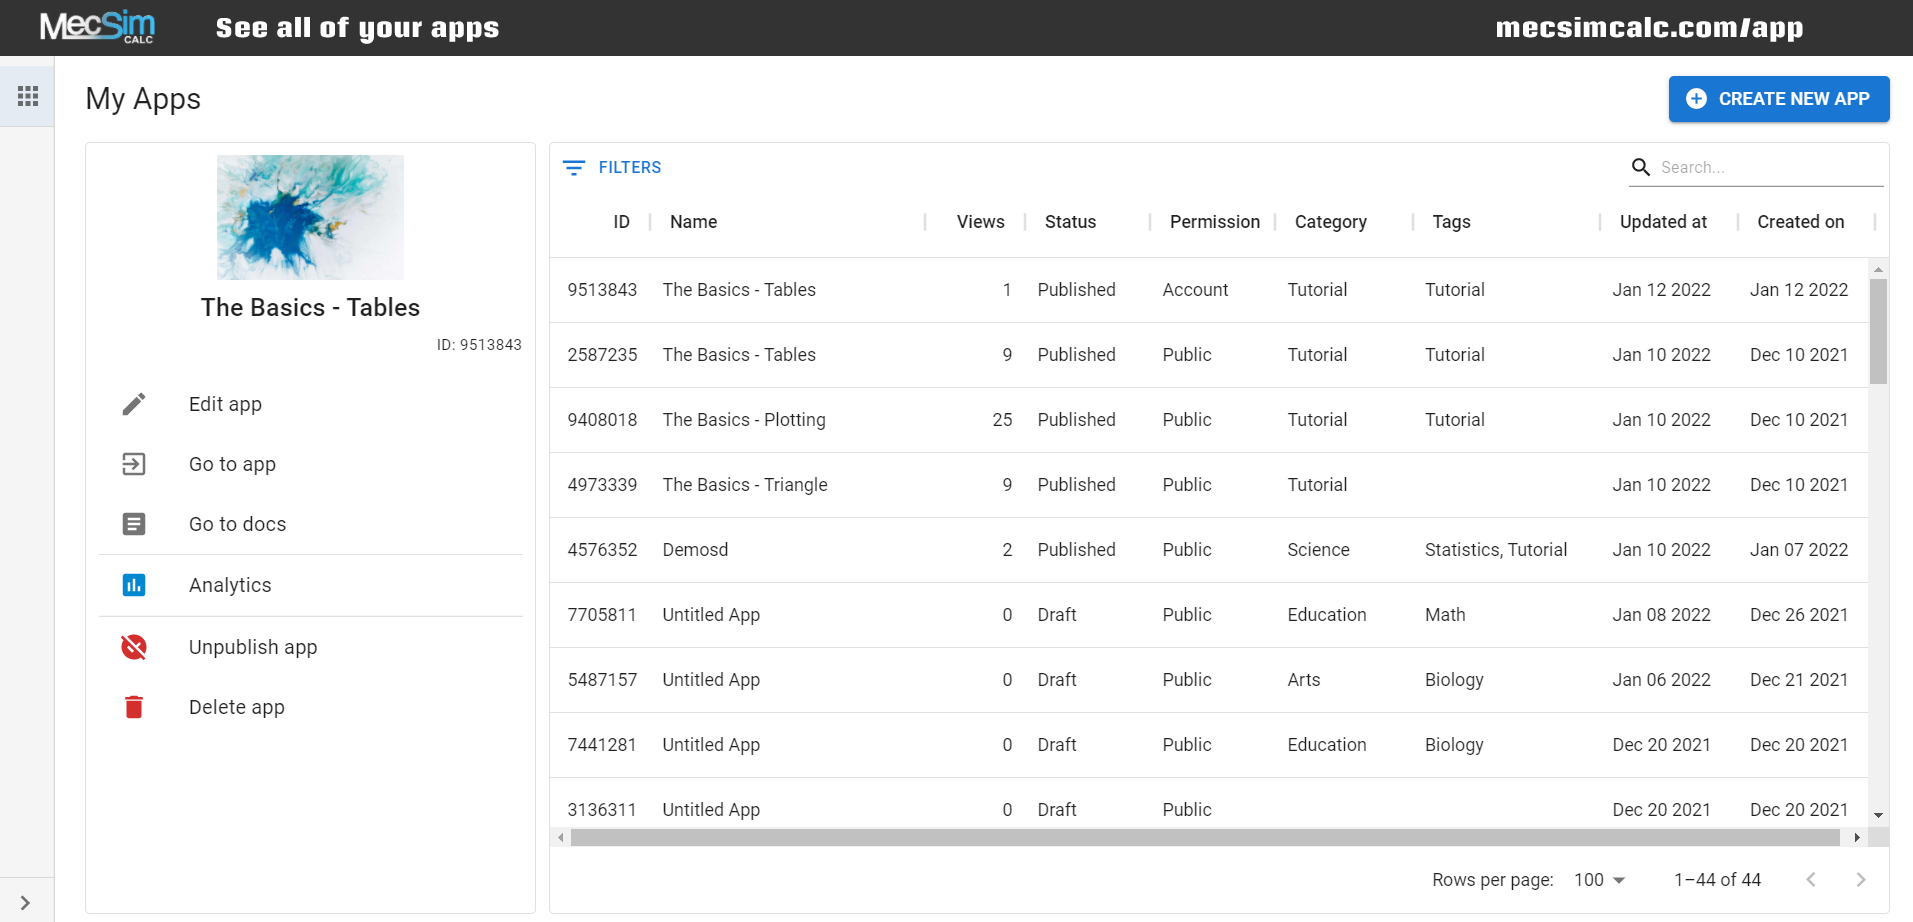Image resolution: width=1913 pixels, height=922 pixels.
Task: Click table scroll down arrow
Action: coord(1878,816)
